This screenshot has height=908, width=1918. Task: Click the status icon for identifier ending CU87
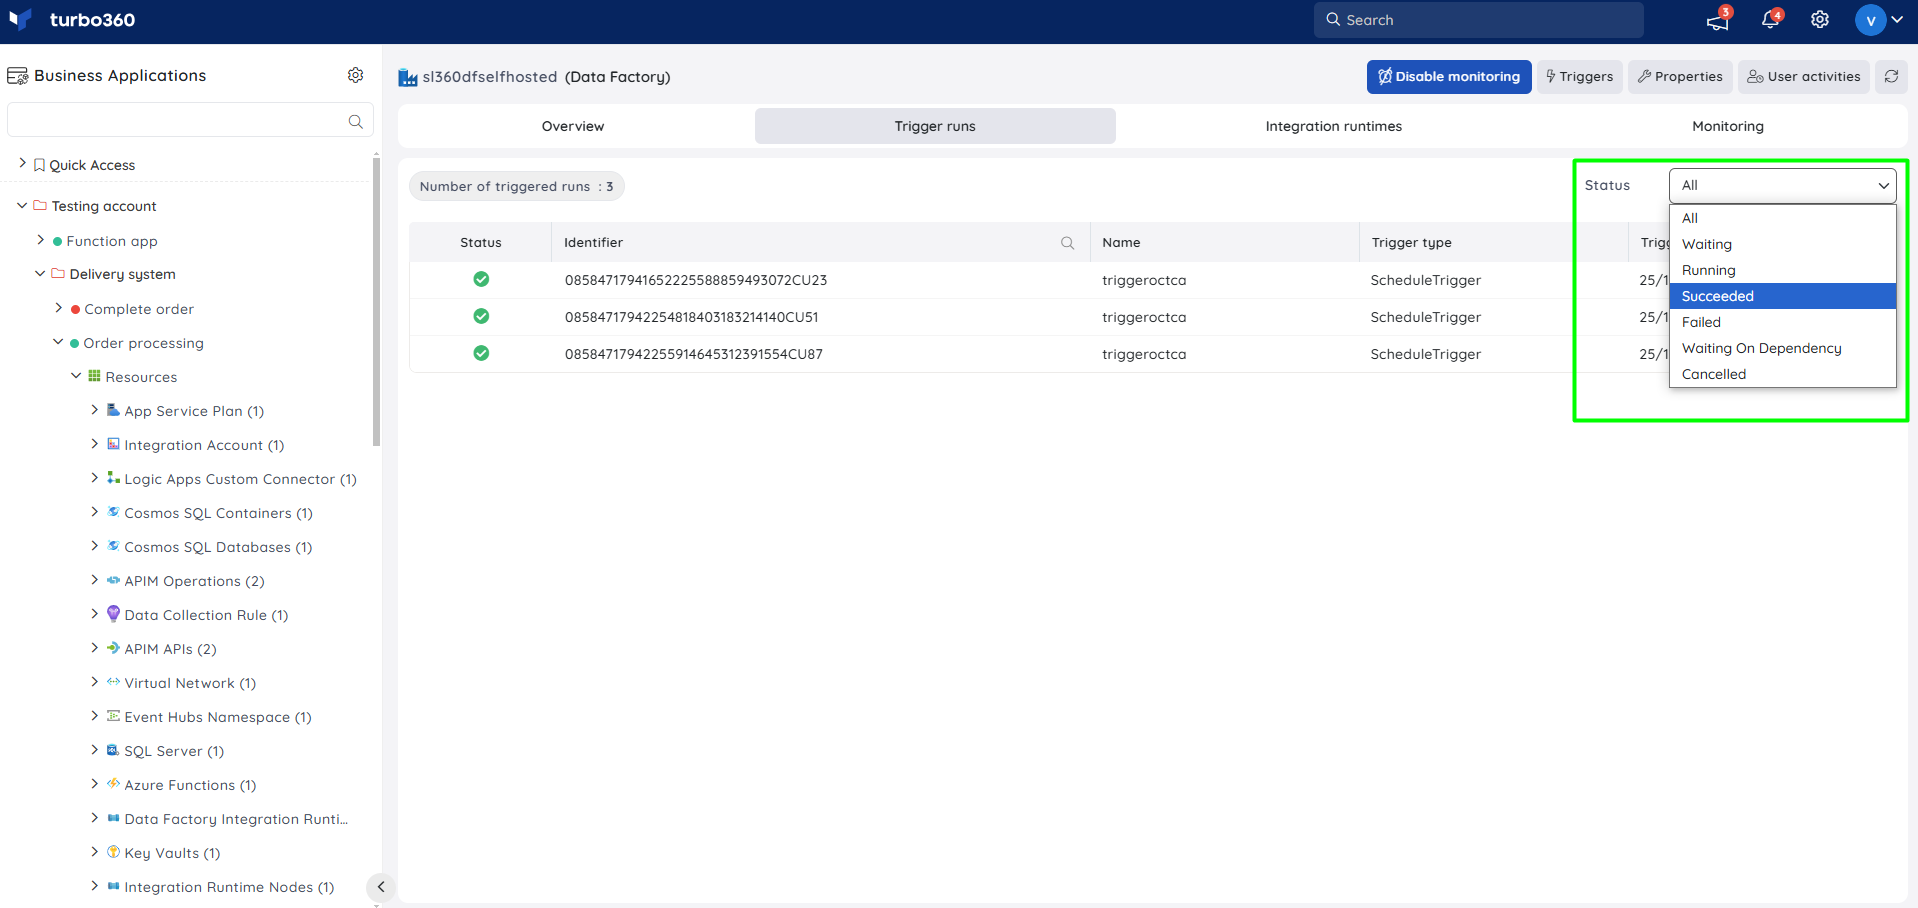click(481, 353)
